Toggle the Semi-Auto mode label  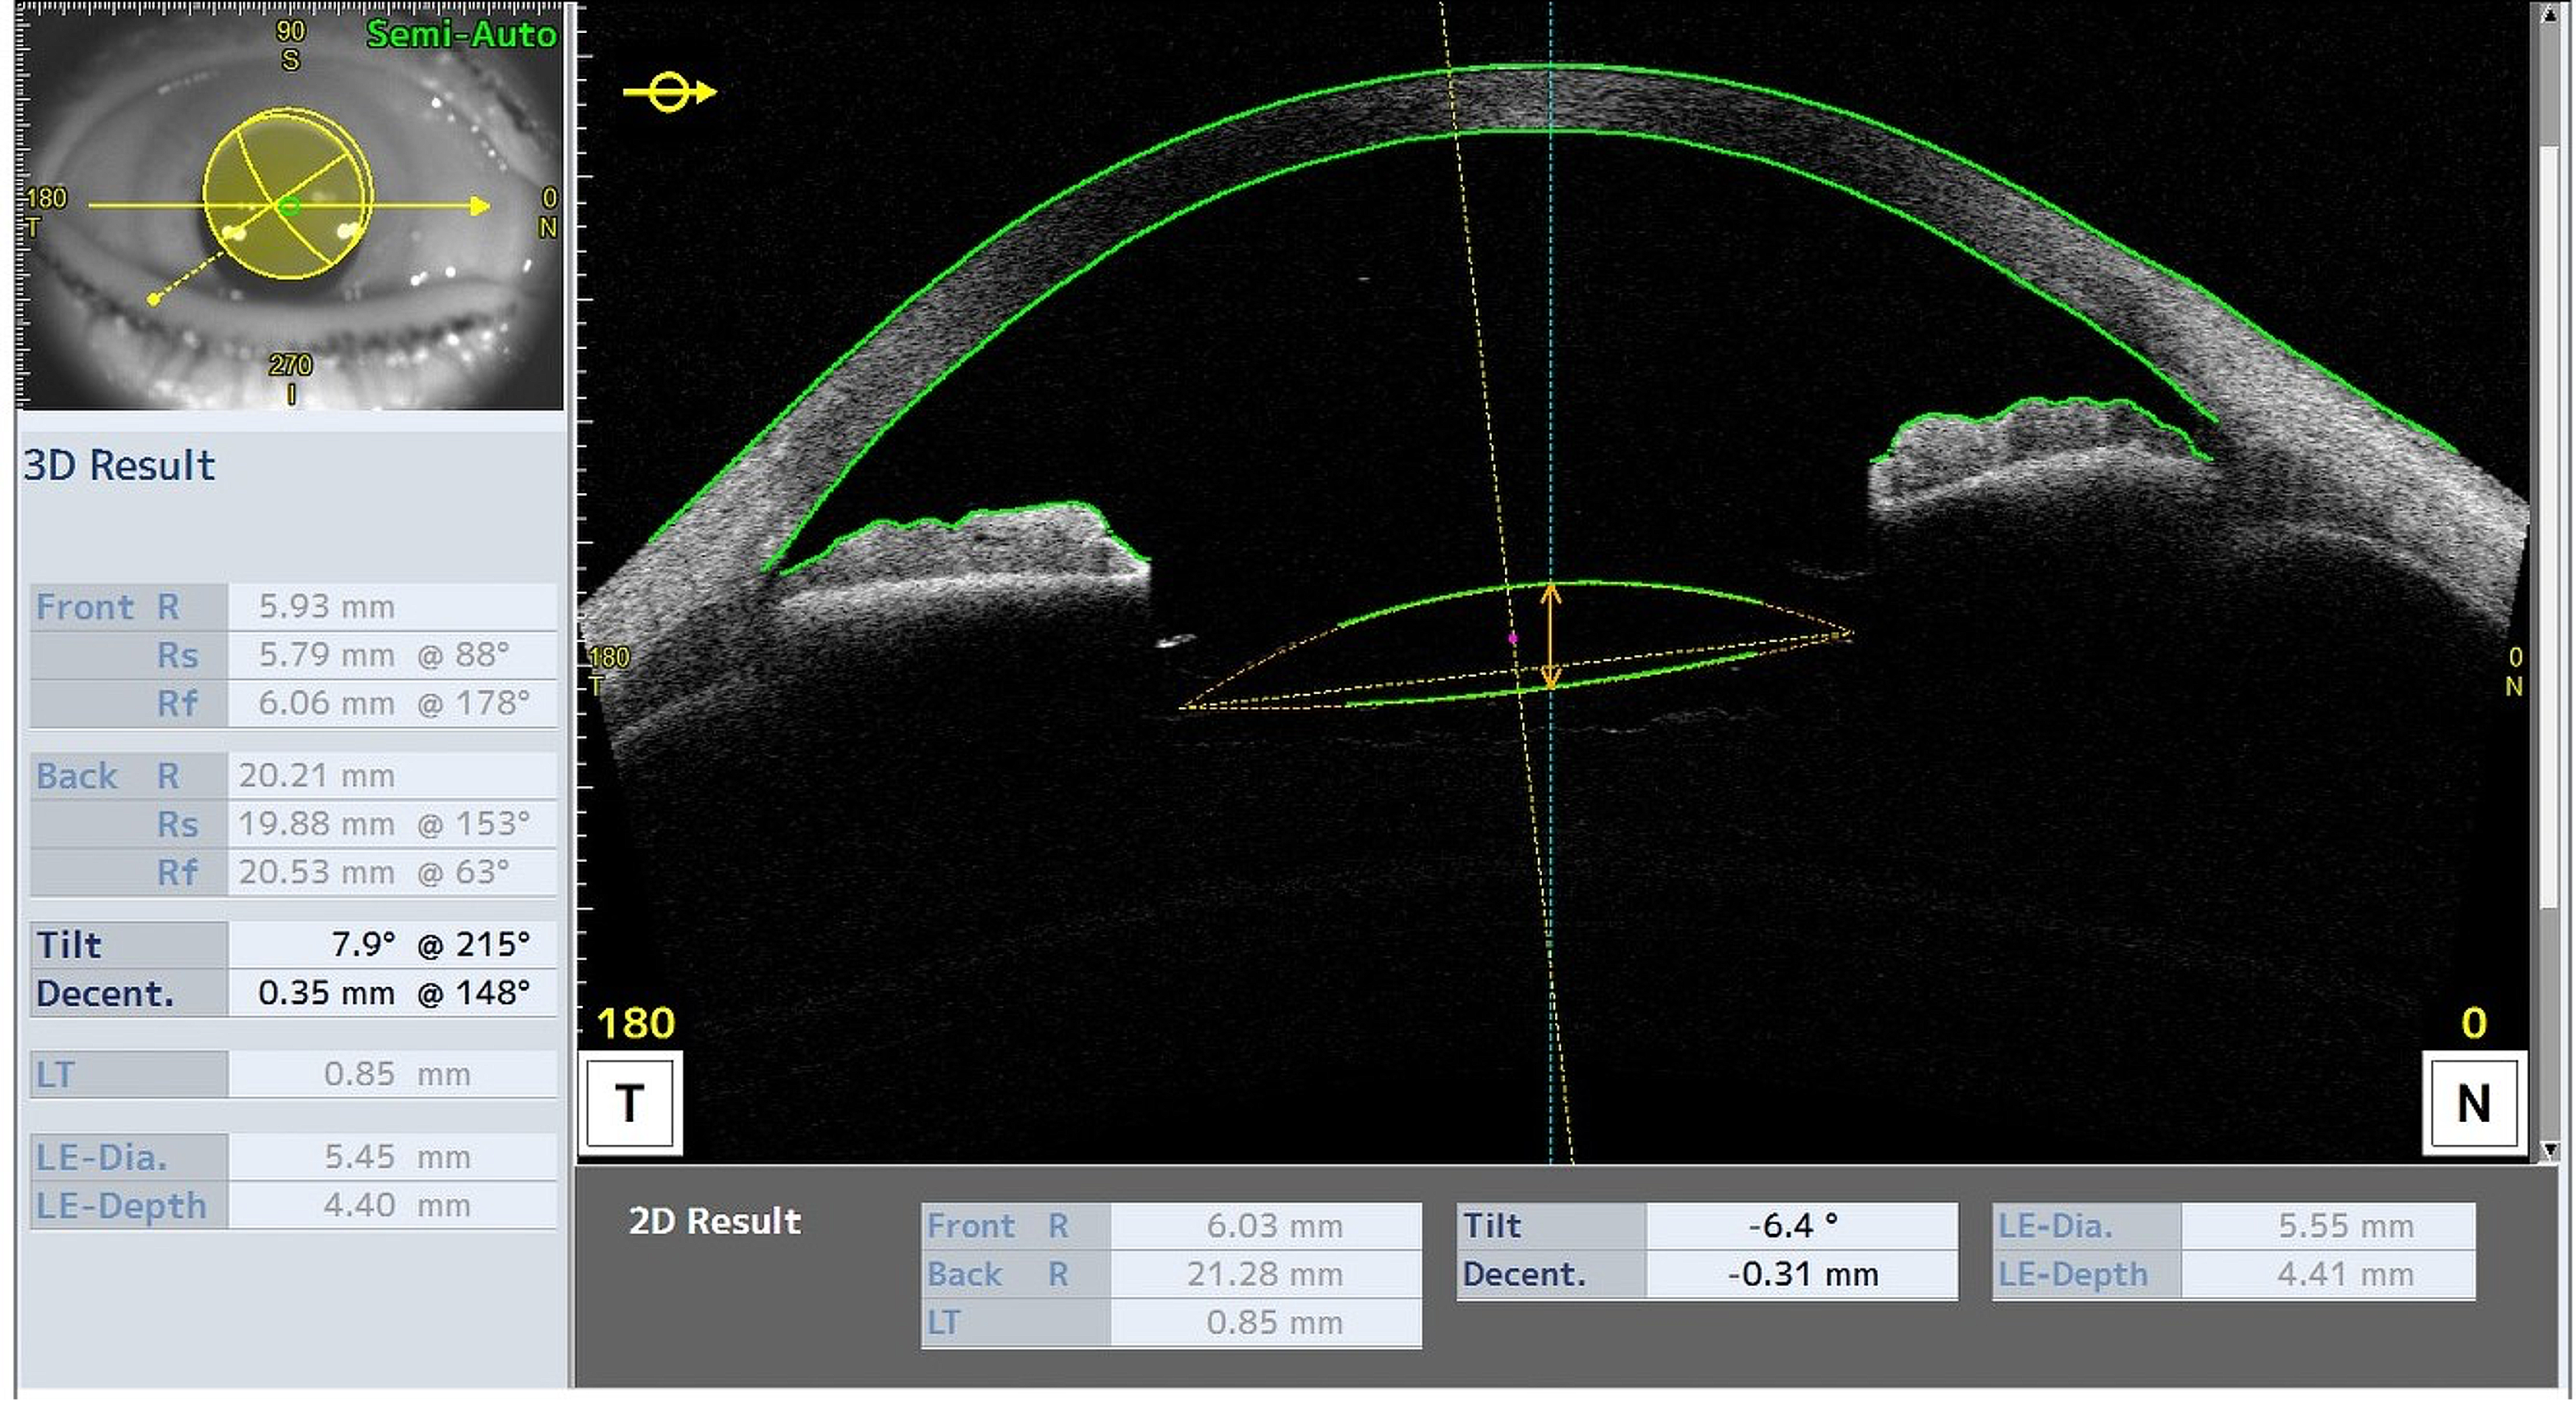(461, 35)
